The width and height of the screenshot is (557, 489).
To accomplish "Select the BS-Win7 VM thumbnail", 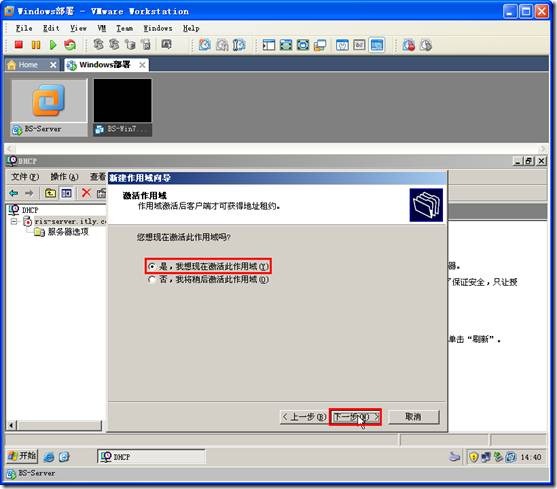I will (123, 108).
